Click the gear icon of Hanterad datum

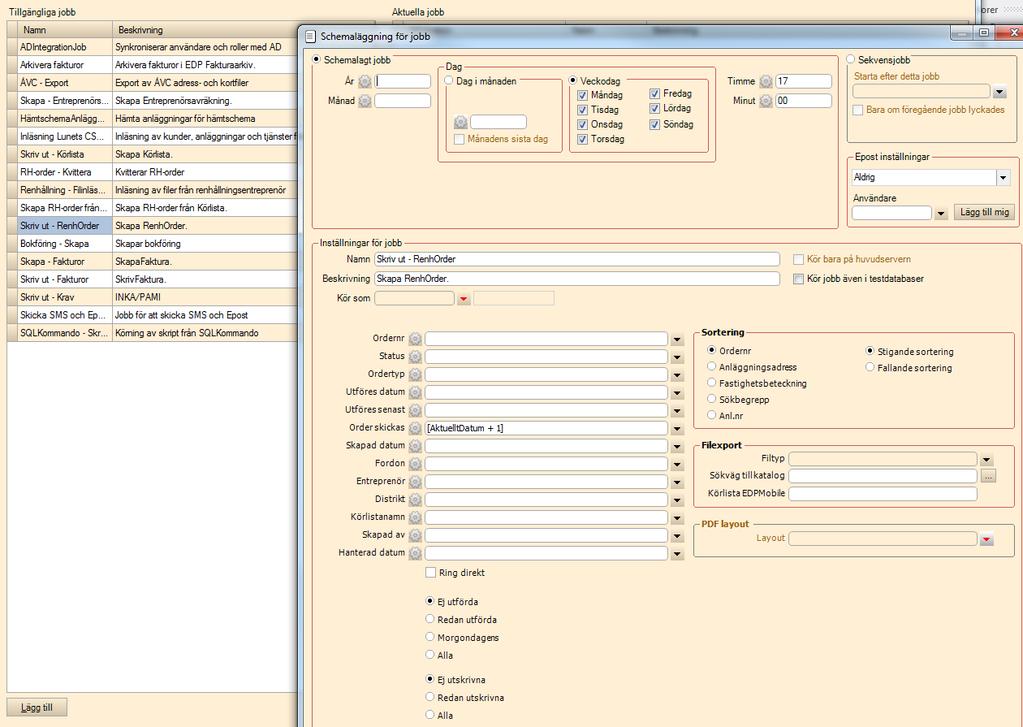tap(415, 553)
